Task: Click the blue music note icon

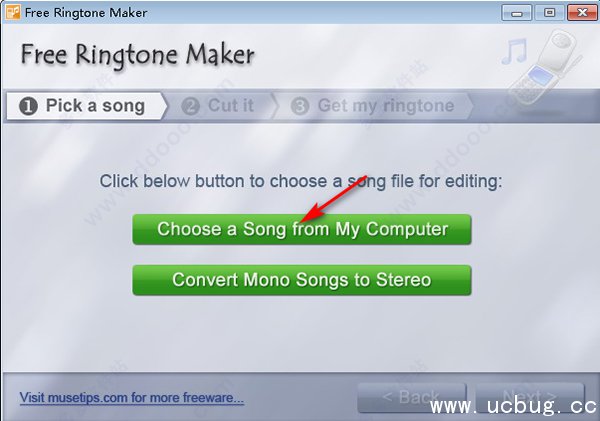Action: point(515,51)
